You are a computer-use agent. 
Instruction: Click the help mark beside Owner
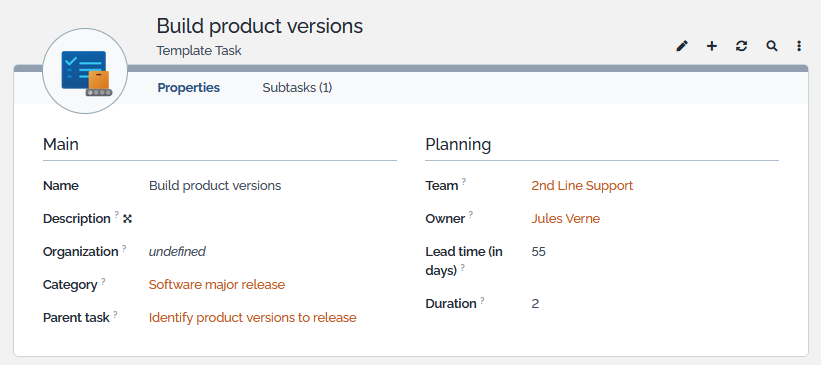point(471,215)
